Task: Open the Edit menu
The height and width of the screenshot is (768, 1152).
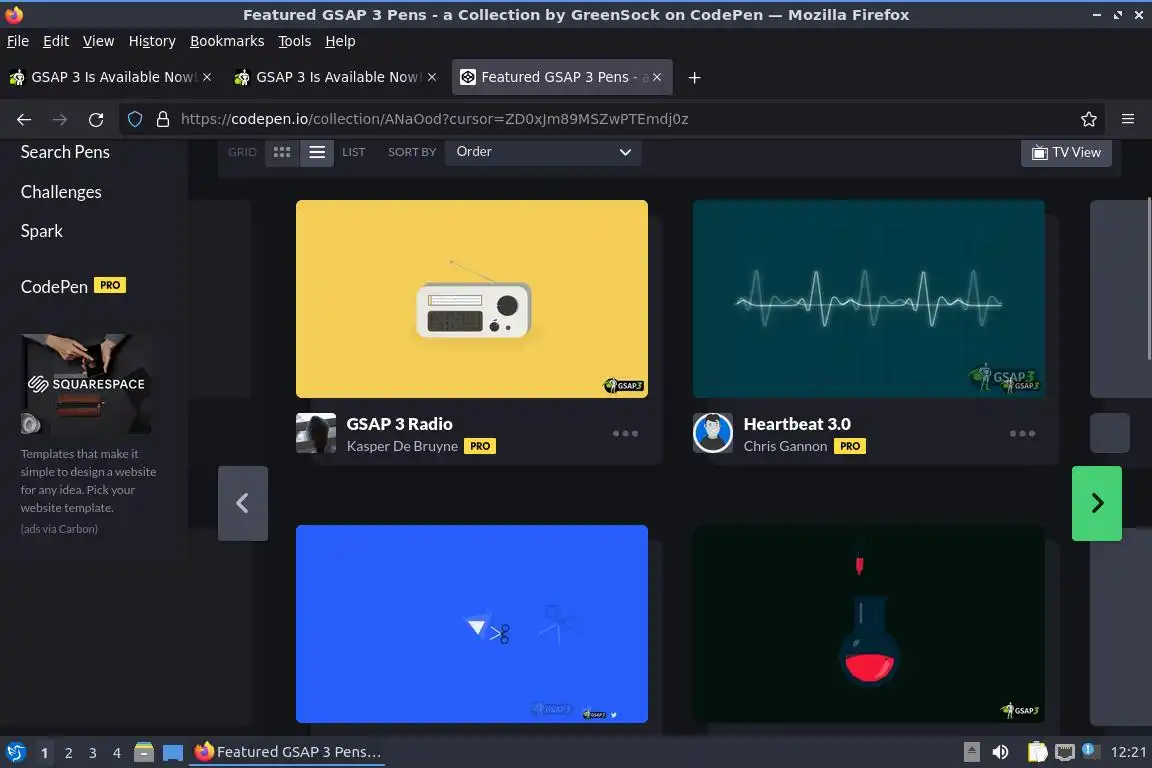Action: [x=56, y=41]
